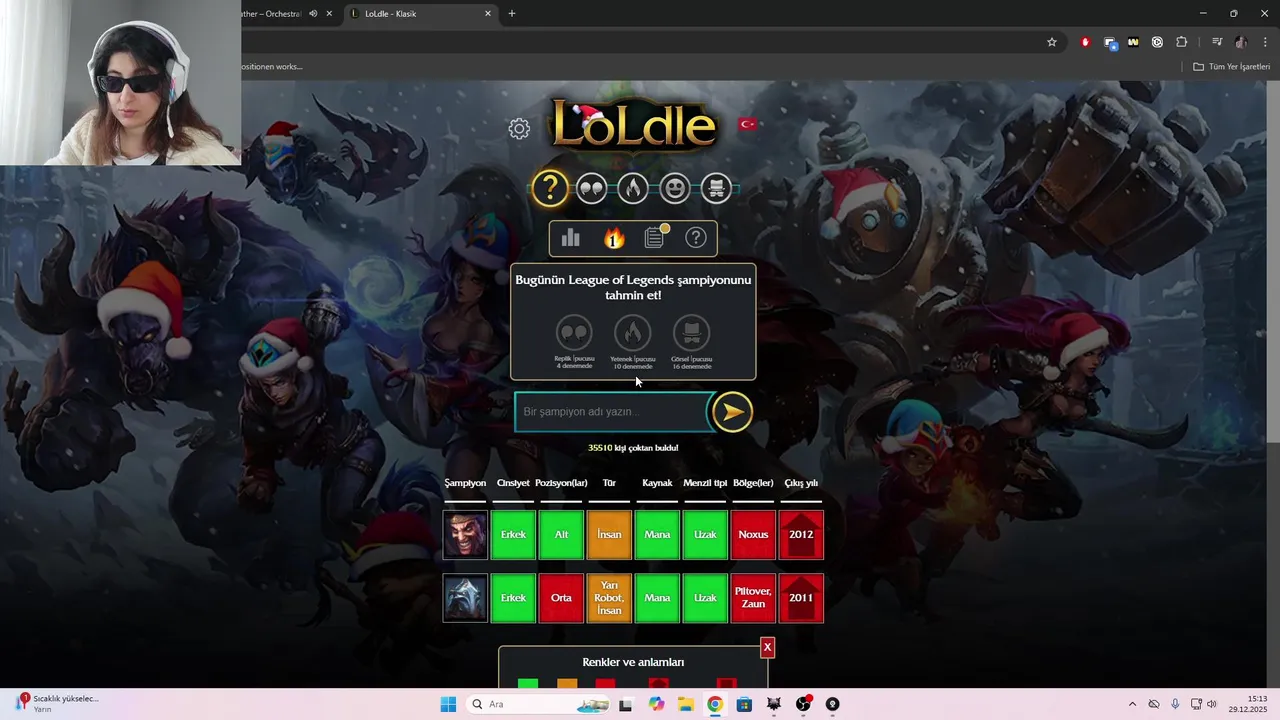1280x720 pixels.
Task: Open File Explorer from the taskbar
Action: 686,704
